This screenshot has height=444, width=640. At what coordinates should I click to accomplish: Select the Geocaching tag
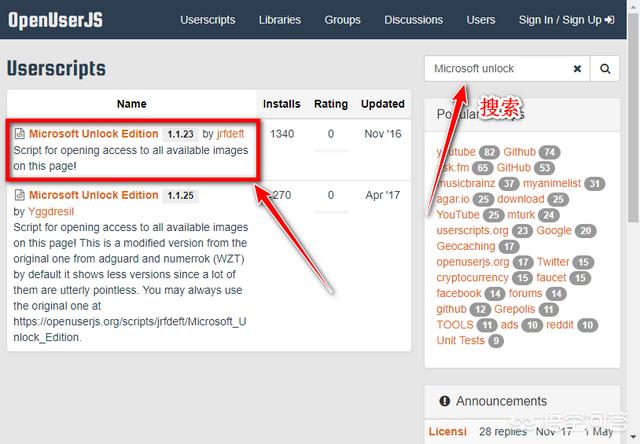(466, 246)
